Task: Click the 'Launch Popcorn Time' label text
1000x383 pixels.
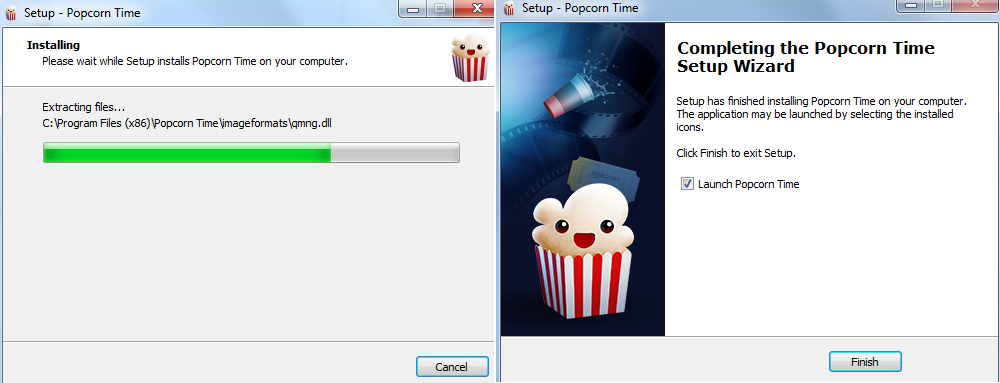Action: pyautogui.click(x=749, y=184)
